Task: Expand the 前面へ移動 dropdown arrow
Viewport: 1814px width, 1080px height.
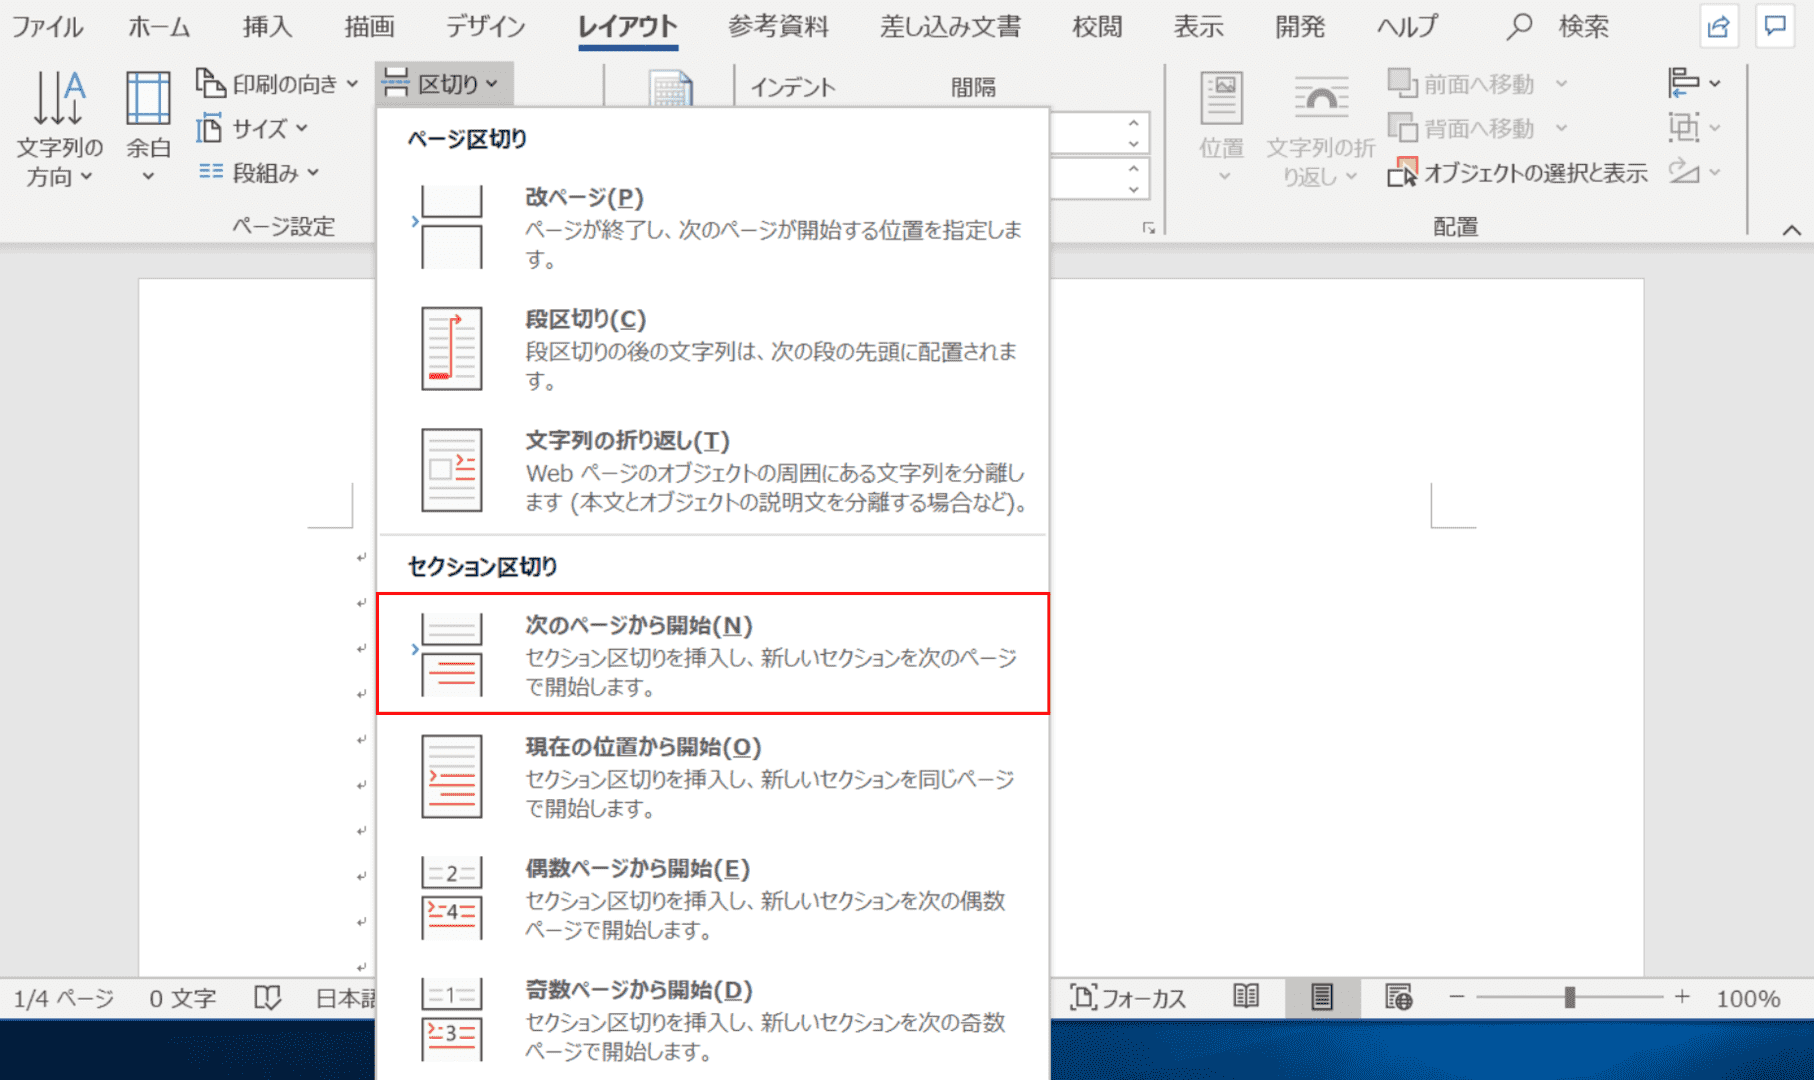Action: (1561, 84)
